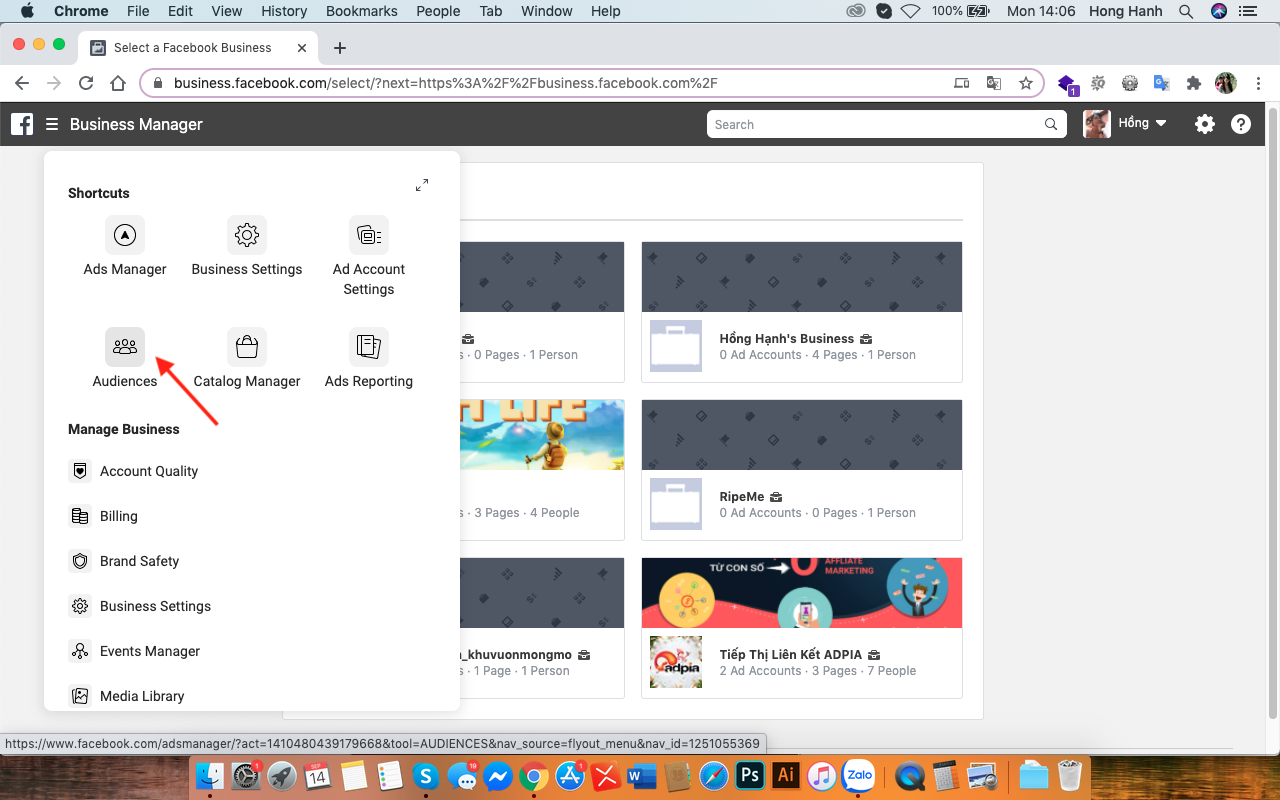Screen dimensions: 1280x800
Task: Open the Ads Reporting shortcut icon
Action: [369, 347]
